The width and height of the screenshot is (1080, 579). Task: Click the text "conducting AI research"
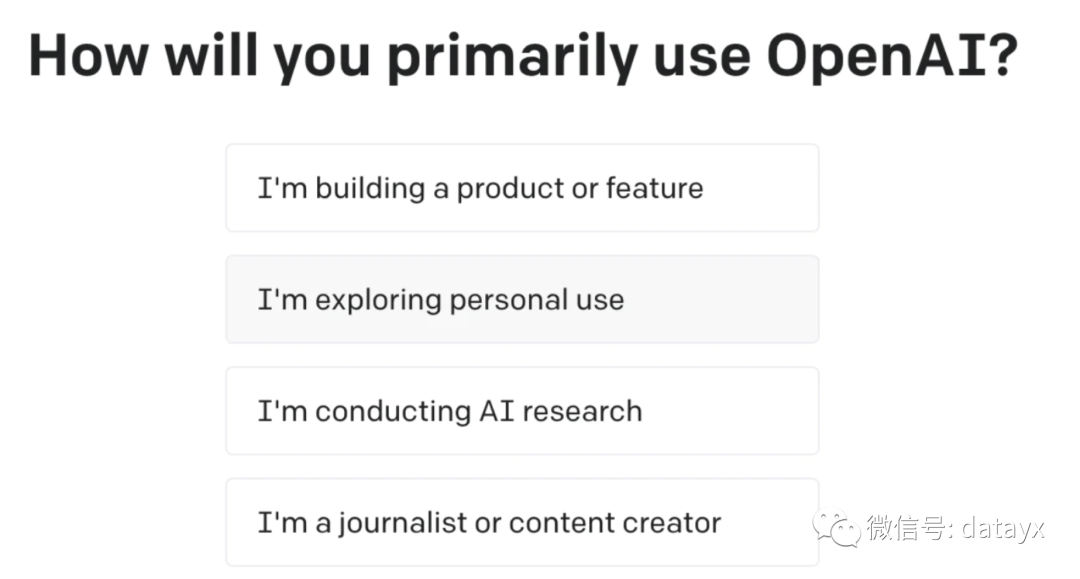pos(479,412)
